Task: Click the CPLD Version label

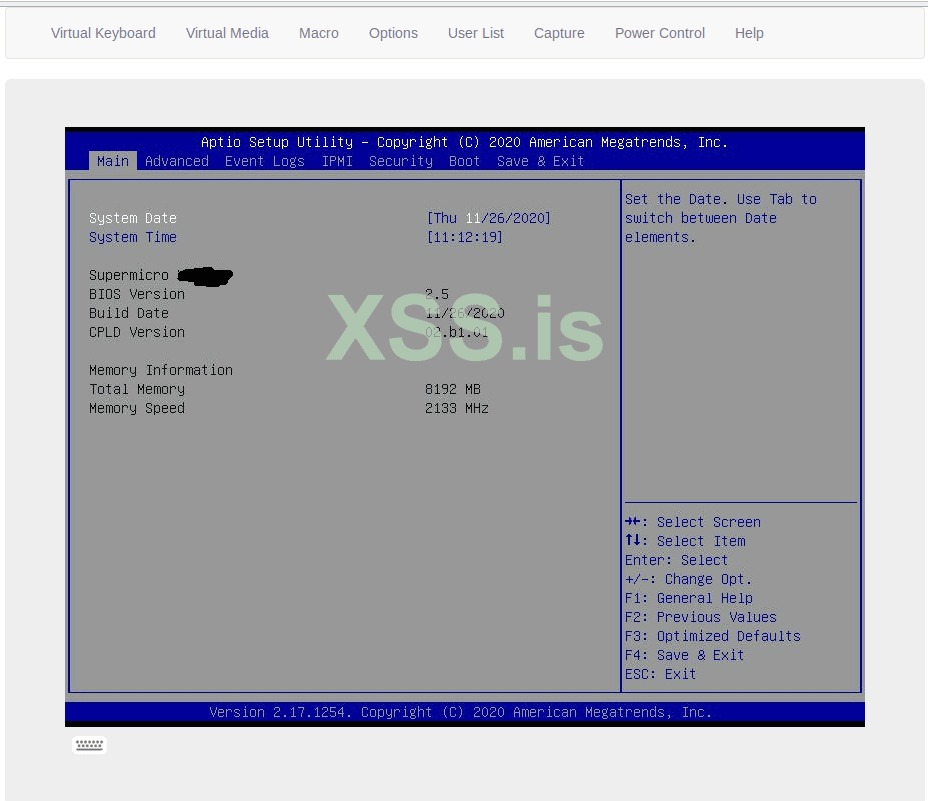Action: [x=137, y=332]
